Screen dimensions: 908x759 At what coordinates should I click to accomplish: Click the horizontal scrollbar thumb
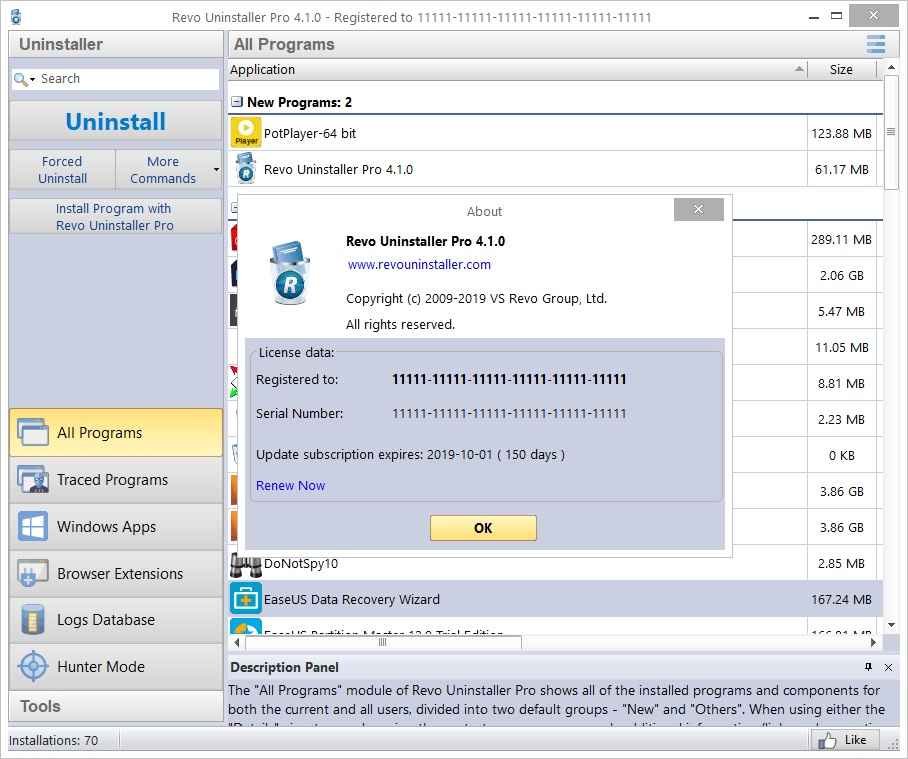(x=383, y=643)
